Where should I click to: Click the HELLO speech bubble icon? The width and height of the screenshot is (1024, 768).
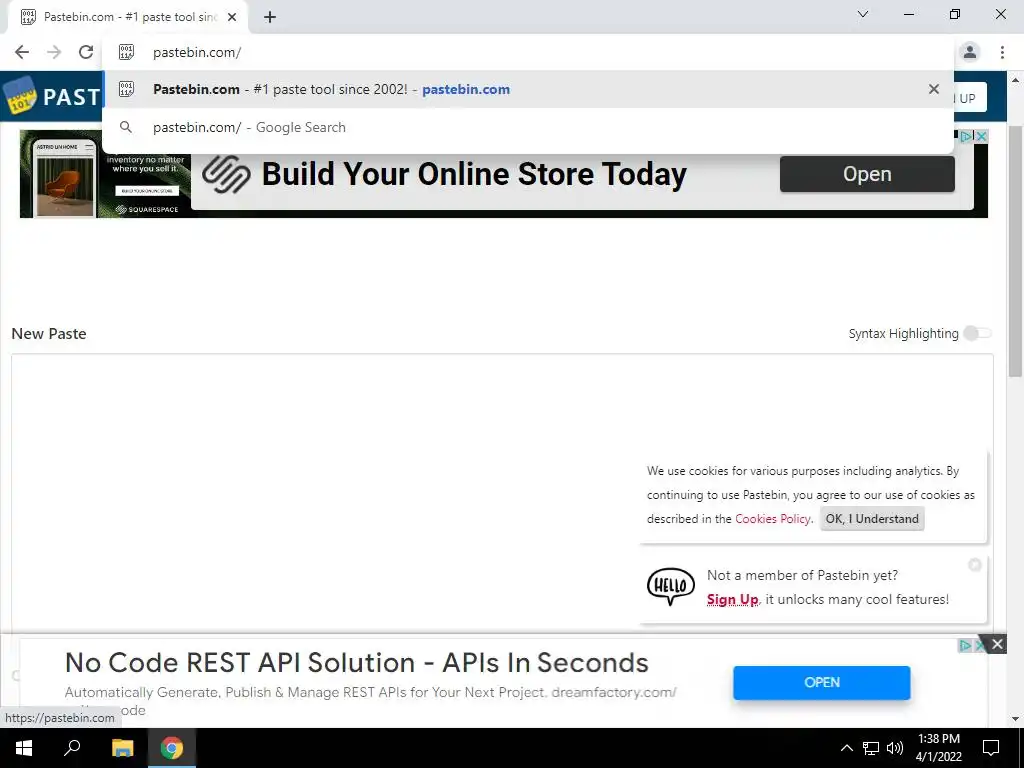coord(671,586)
